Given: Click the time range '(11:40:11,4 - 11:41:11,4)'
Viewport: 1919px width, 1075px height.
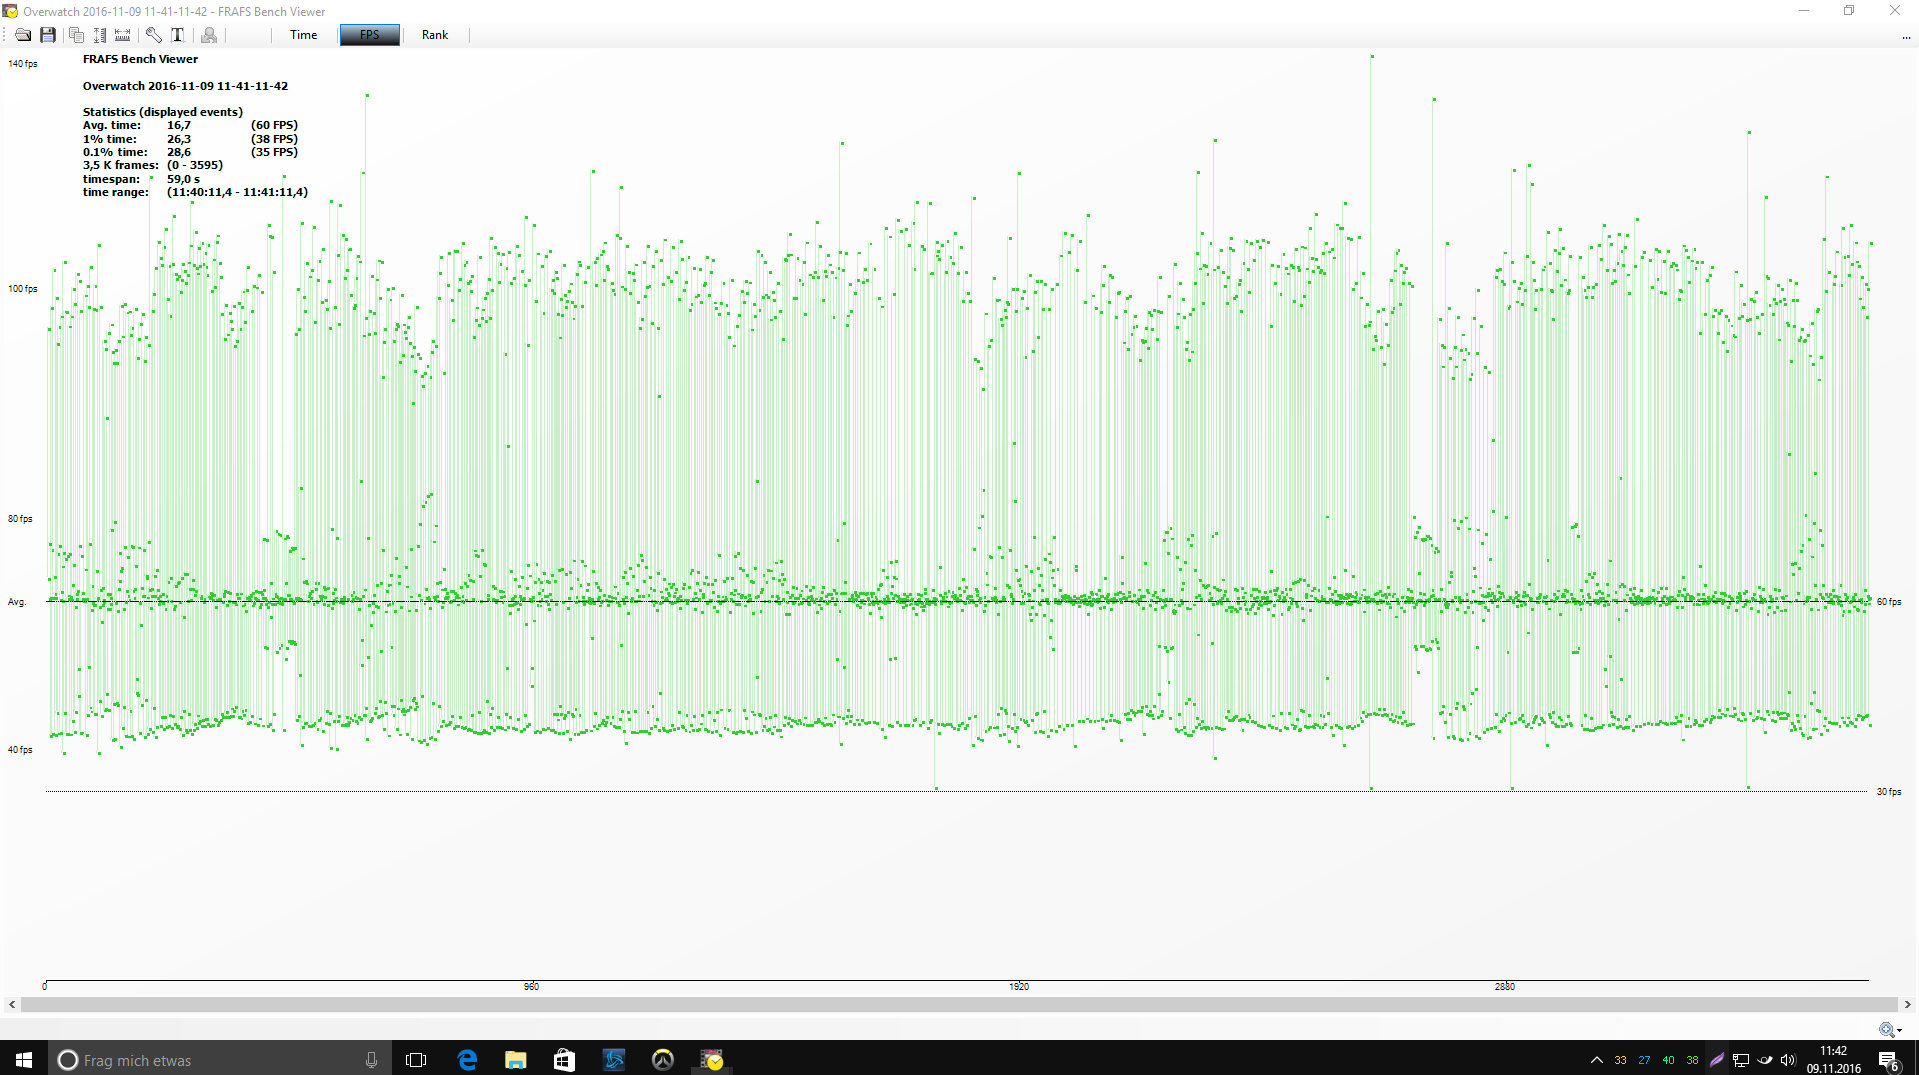Looking at the screenshot, I should [x=237, y=192].
